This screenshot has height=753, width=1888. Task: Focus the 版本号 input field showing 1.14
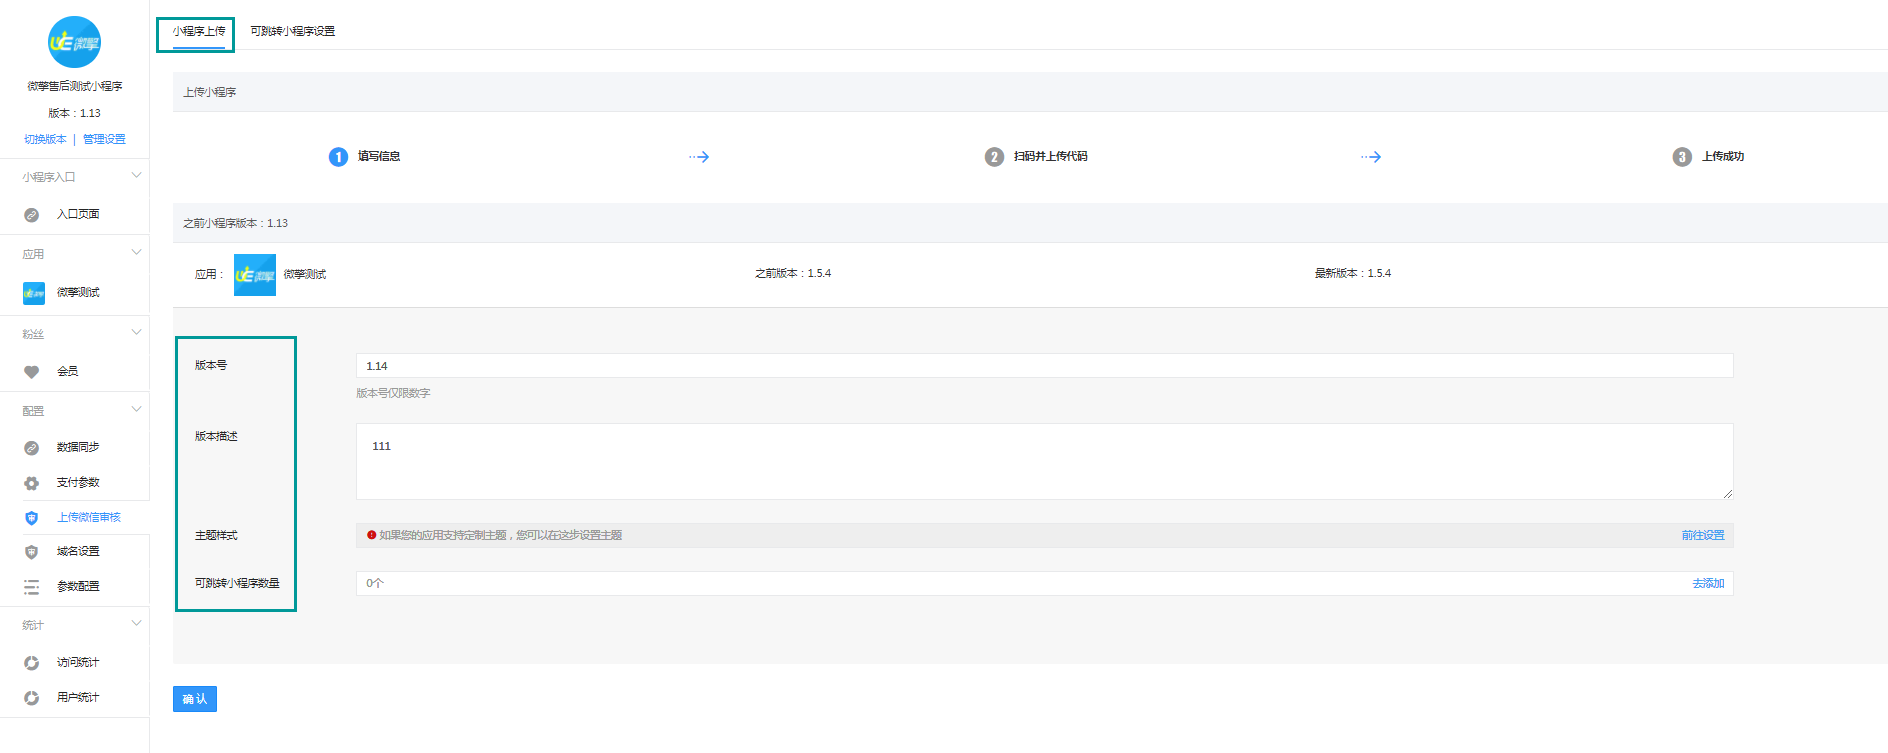pyautogui.click(x=1044, y=366)
